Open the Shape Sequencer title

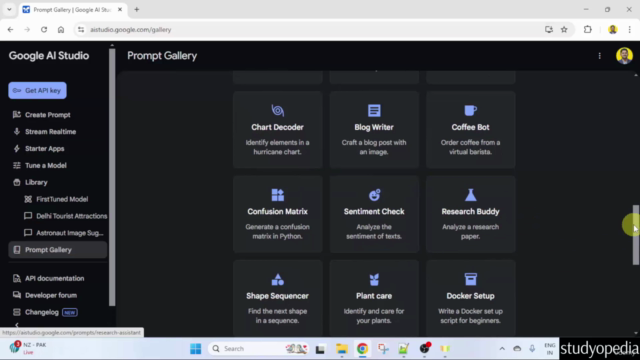(x=278, y=296)
